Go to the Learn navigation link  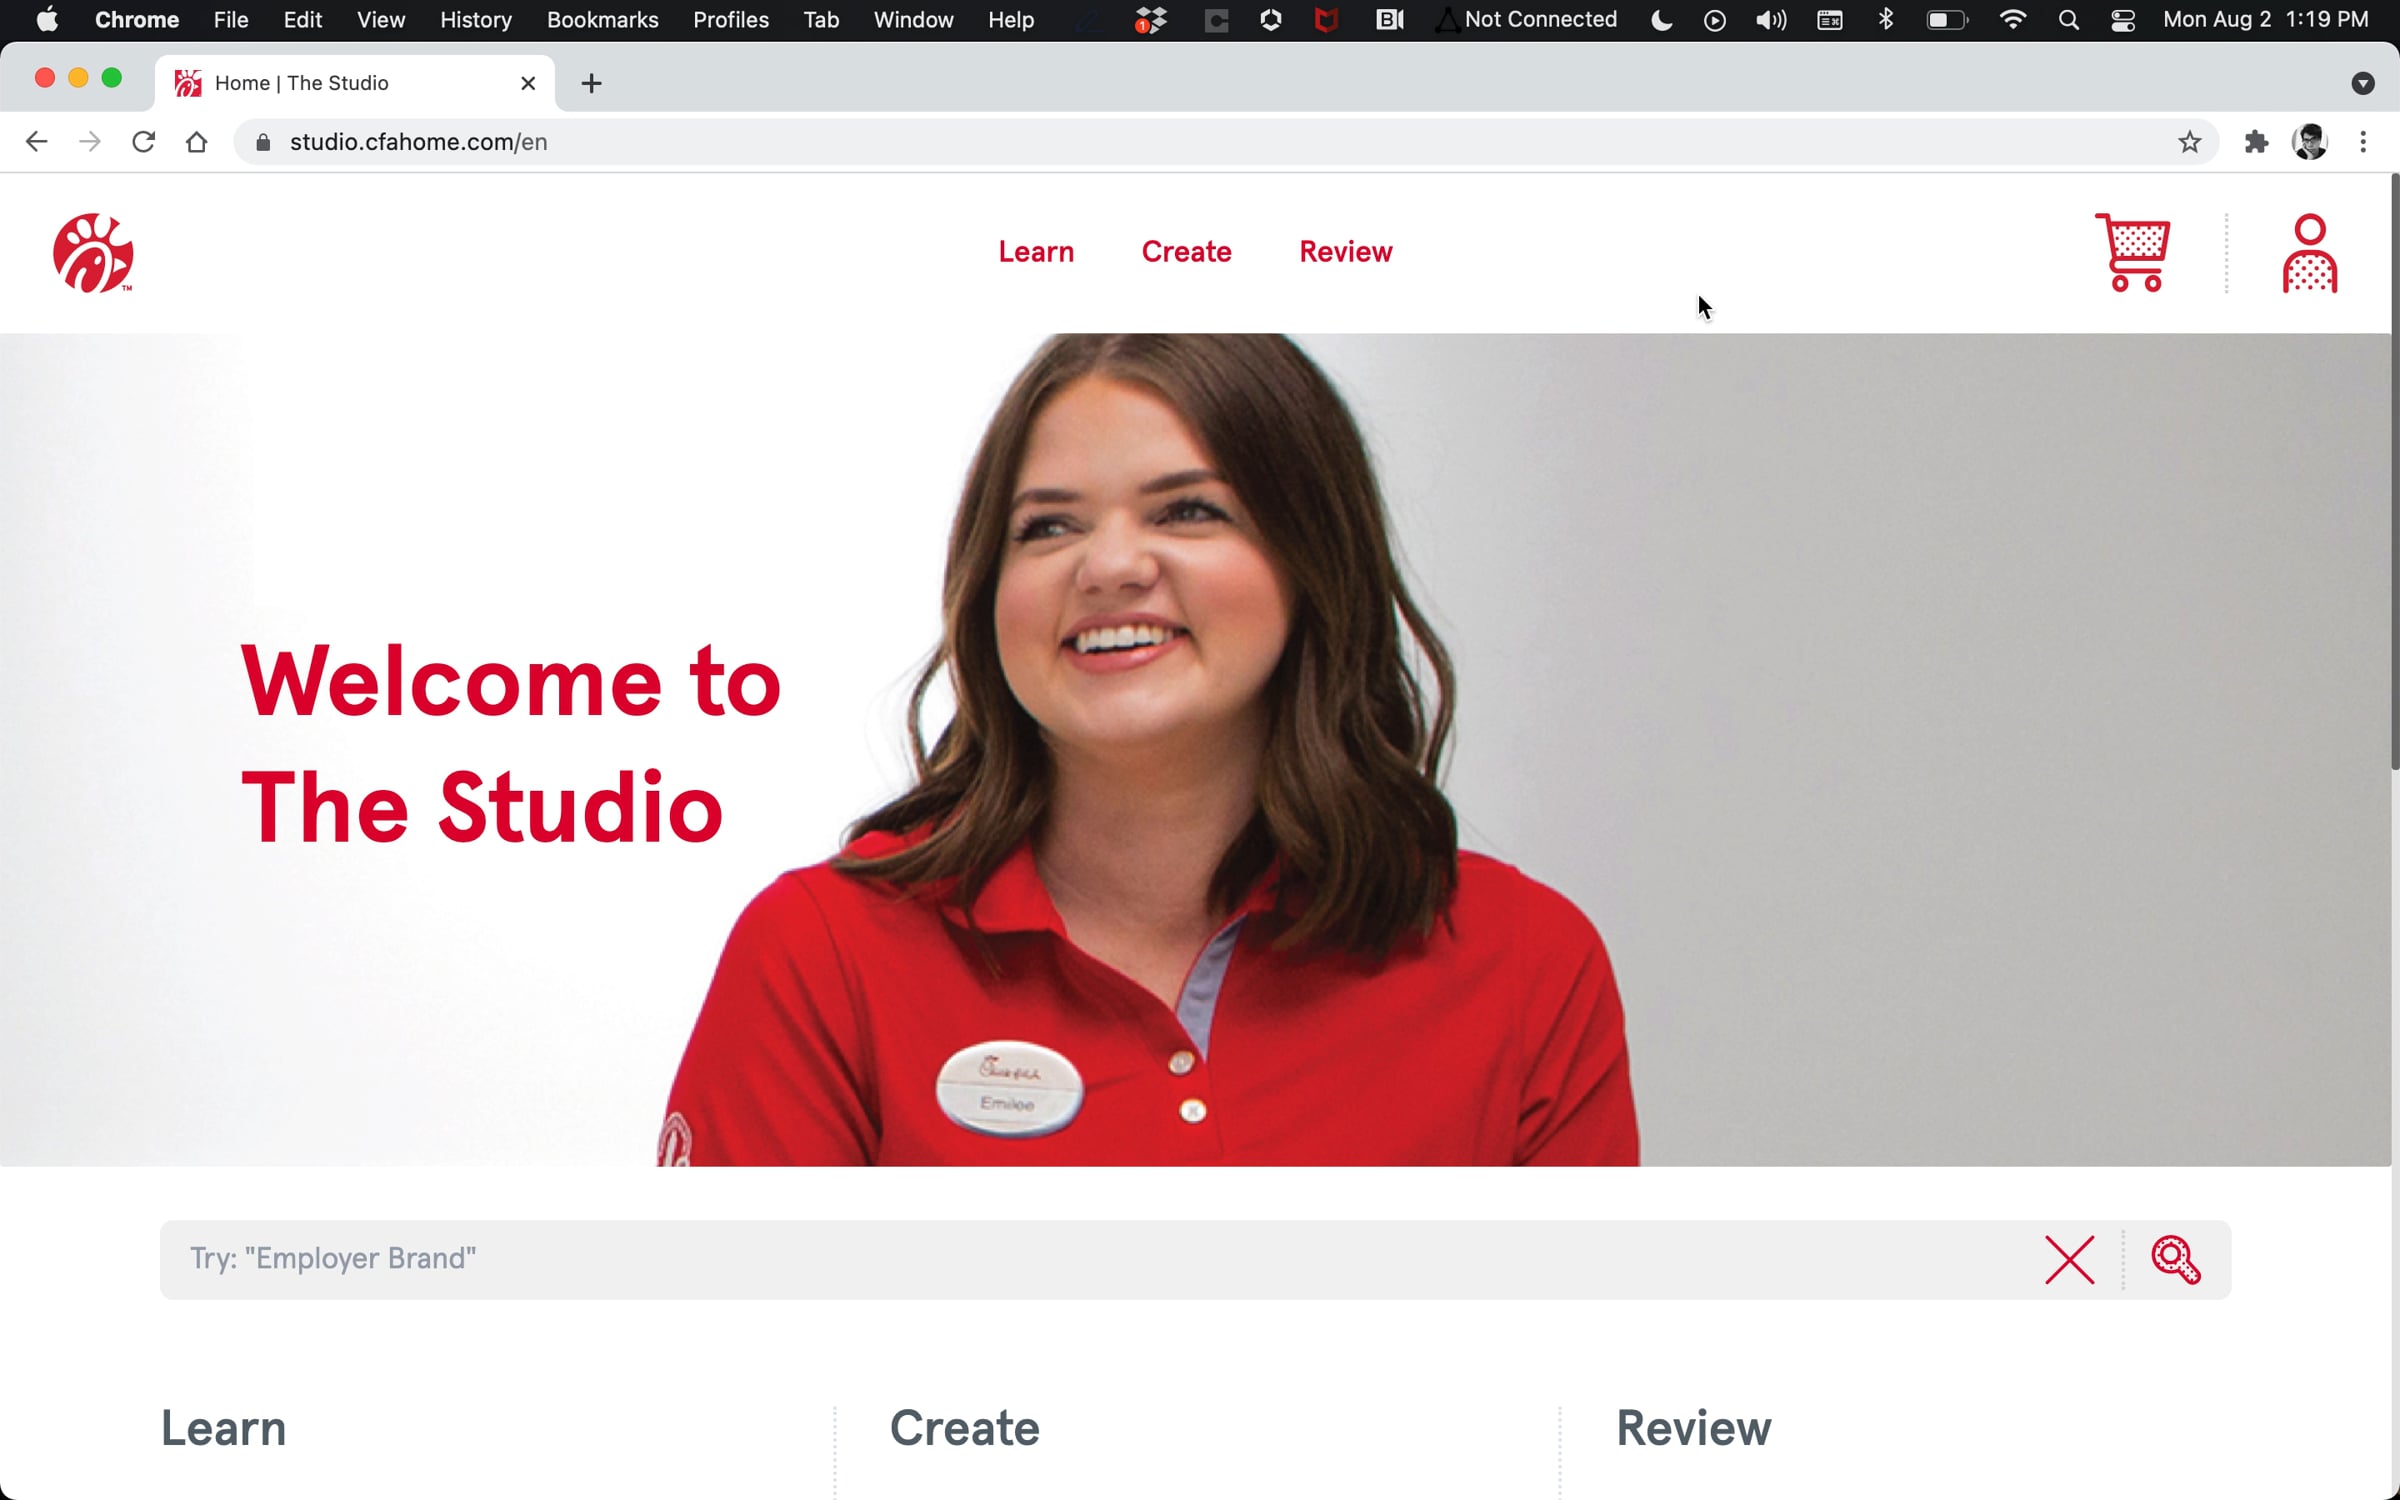1036,252
